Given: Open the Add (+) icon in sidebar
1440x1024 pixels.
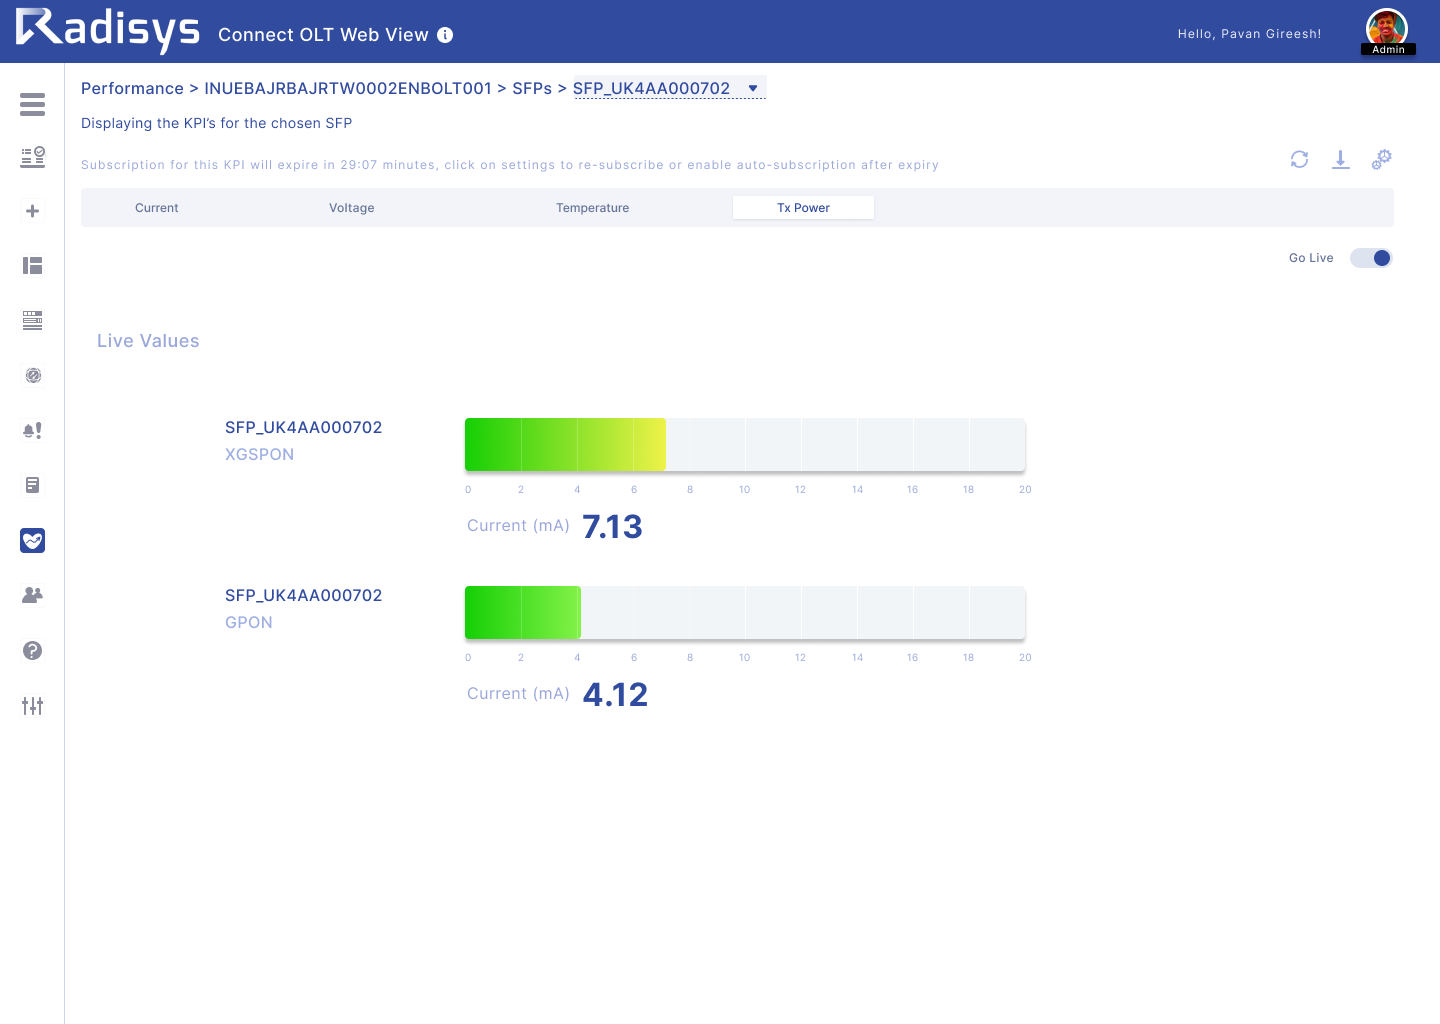Looking at the screenshot, I should [32, 211].
